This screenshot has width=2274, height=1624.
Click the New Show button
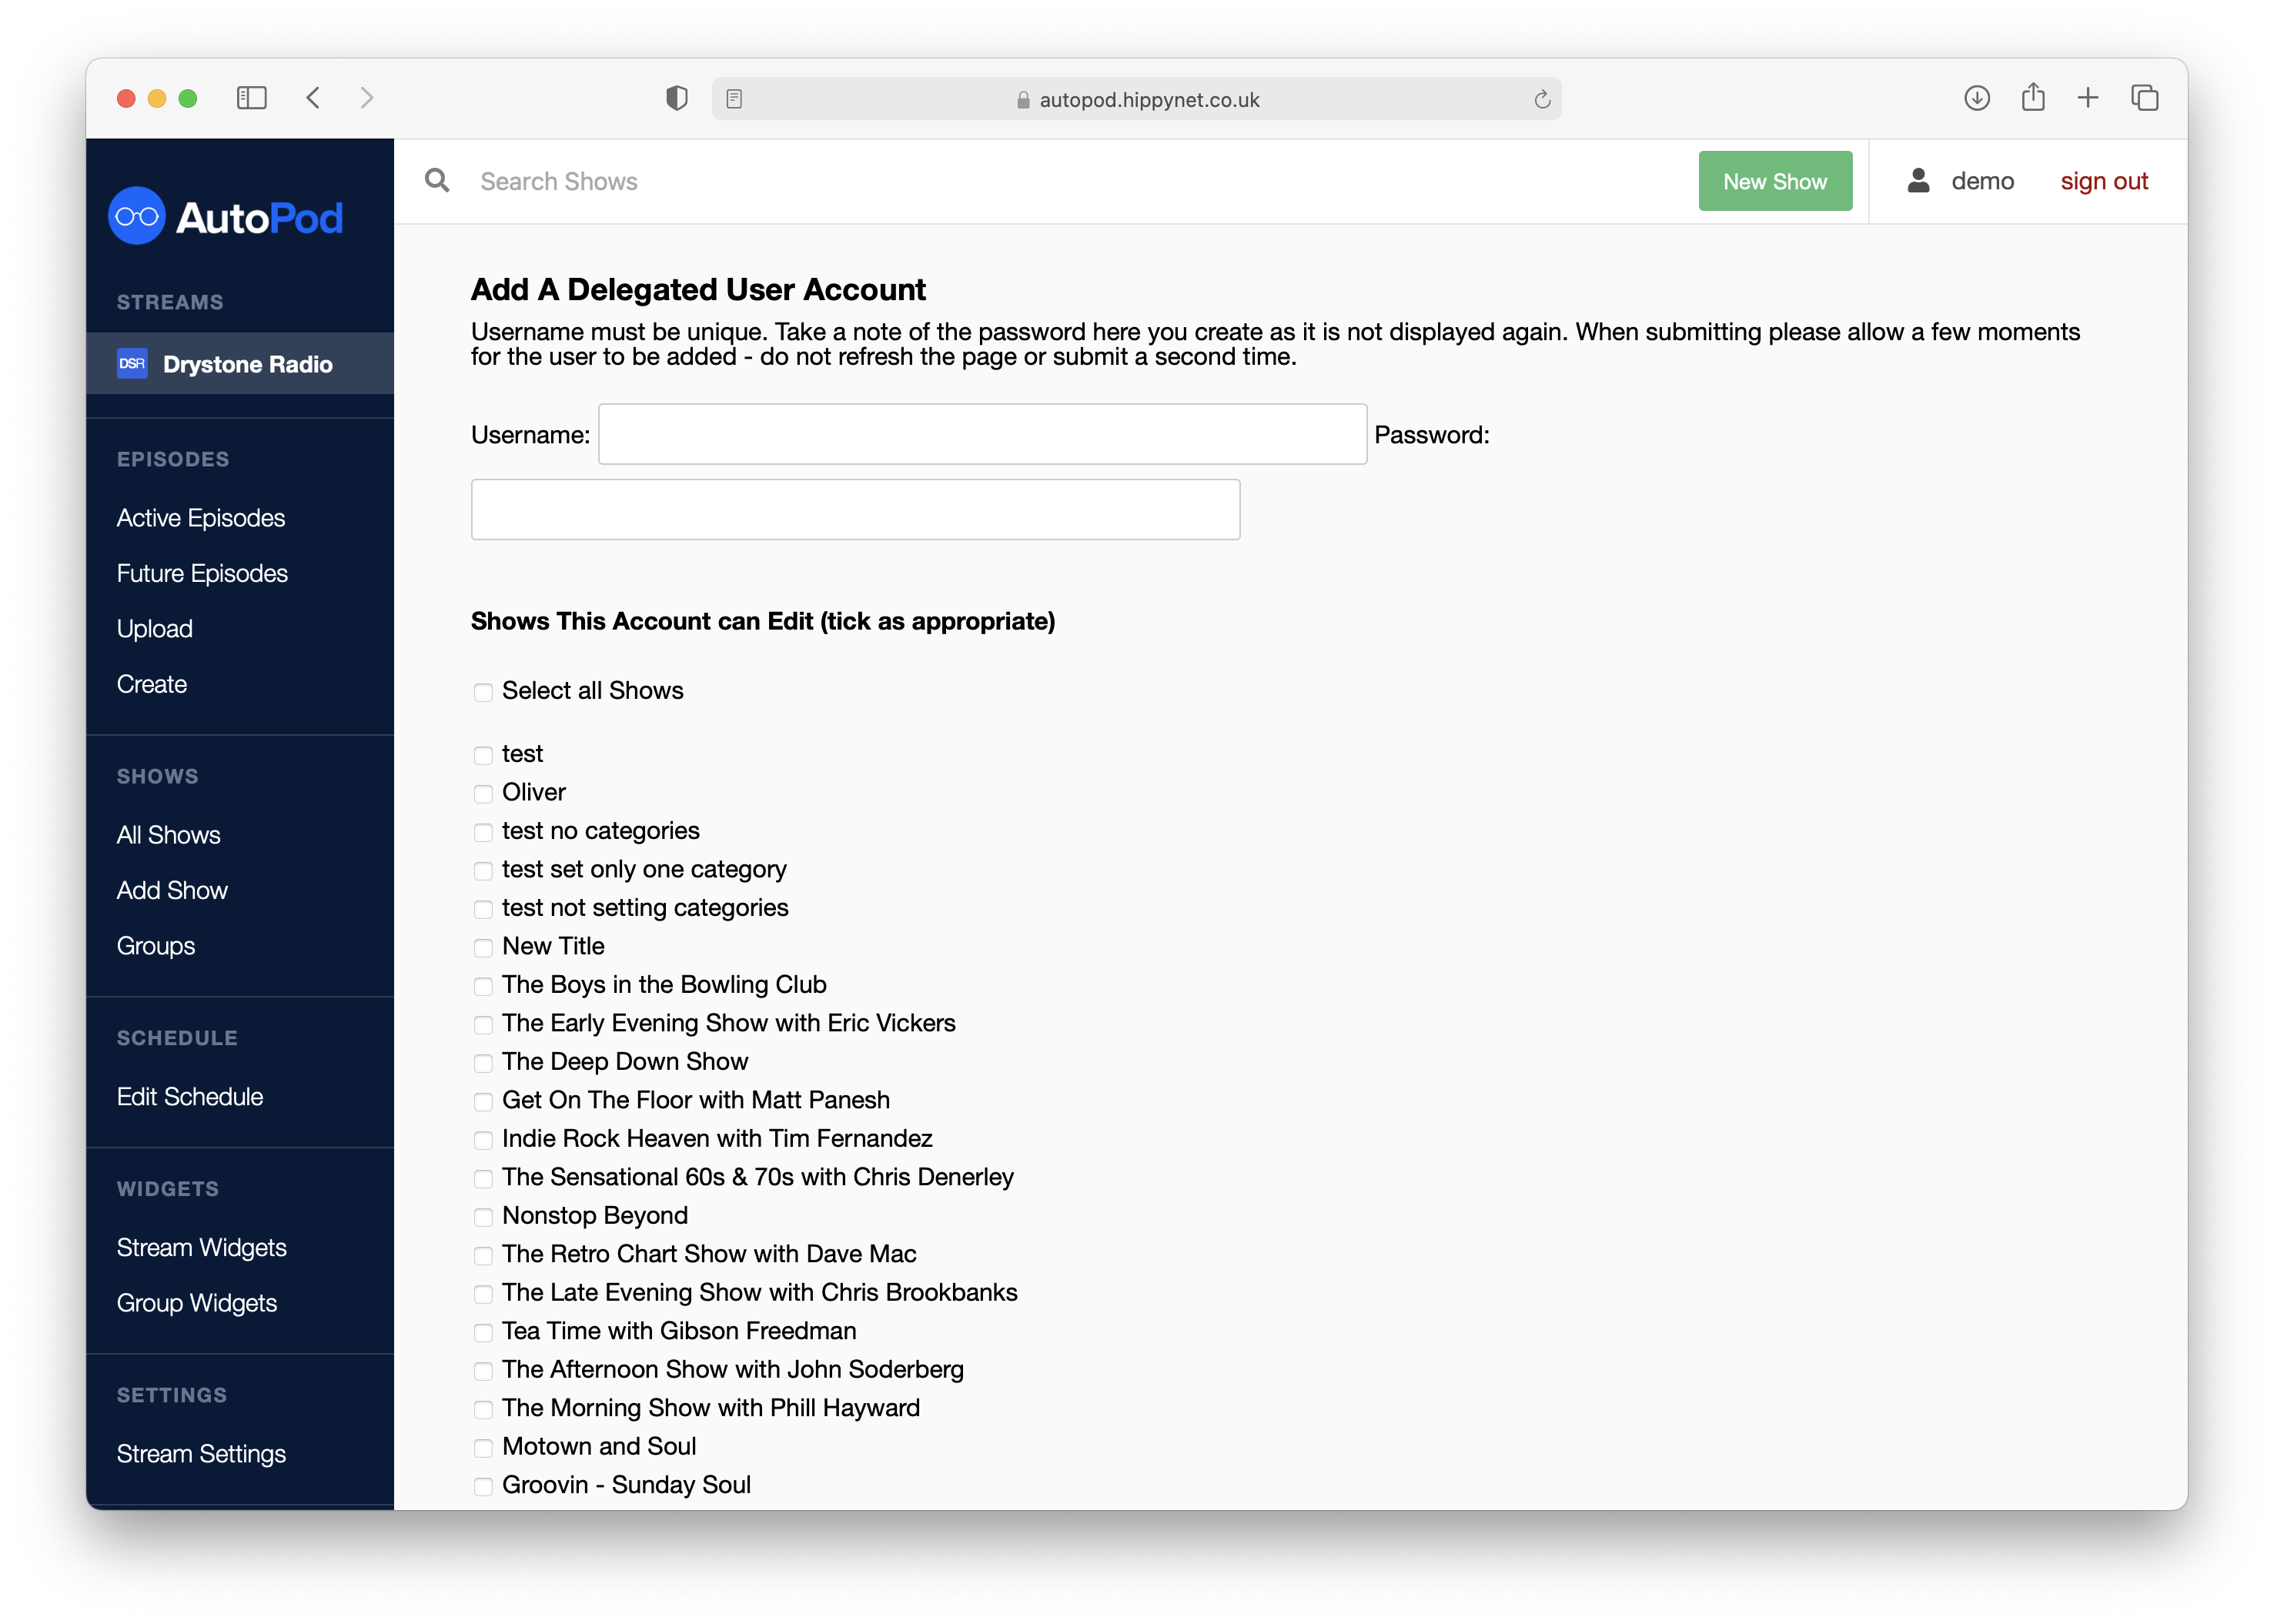click(x=1775, y=181)
